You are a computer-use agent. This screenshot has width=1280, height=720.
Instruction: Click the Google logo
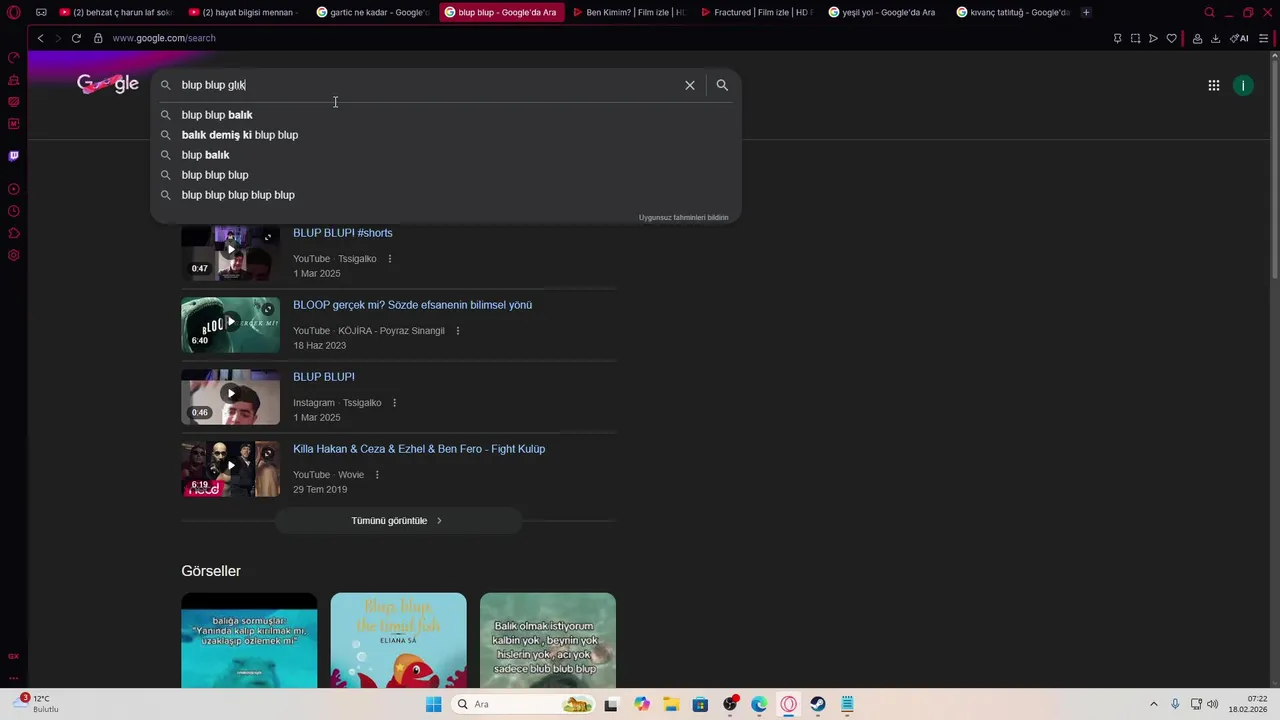point(108,85)
